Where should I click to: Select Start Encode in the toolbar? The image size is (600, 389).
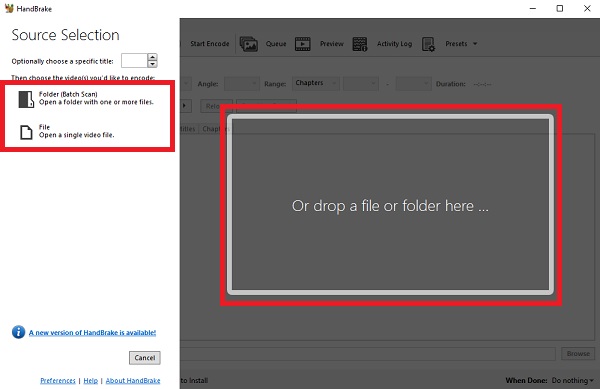(x=210, y=44)
